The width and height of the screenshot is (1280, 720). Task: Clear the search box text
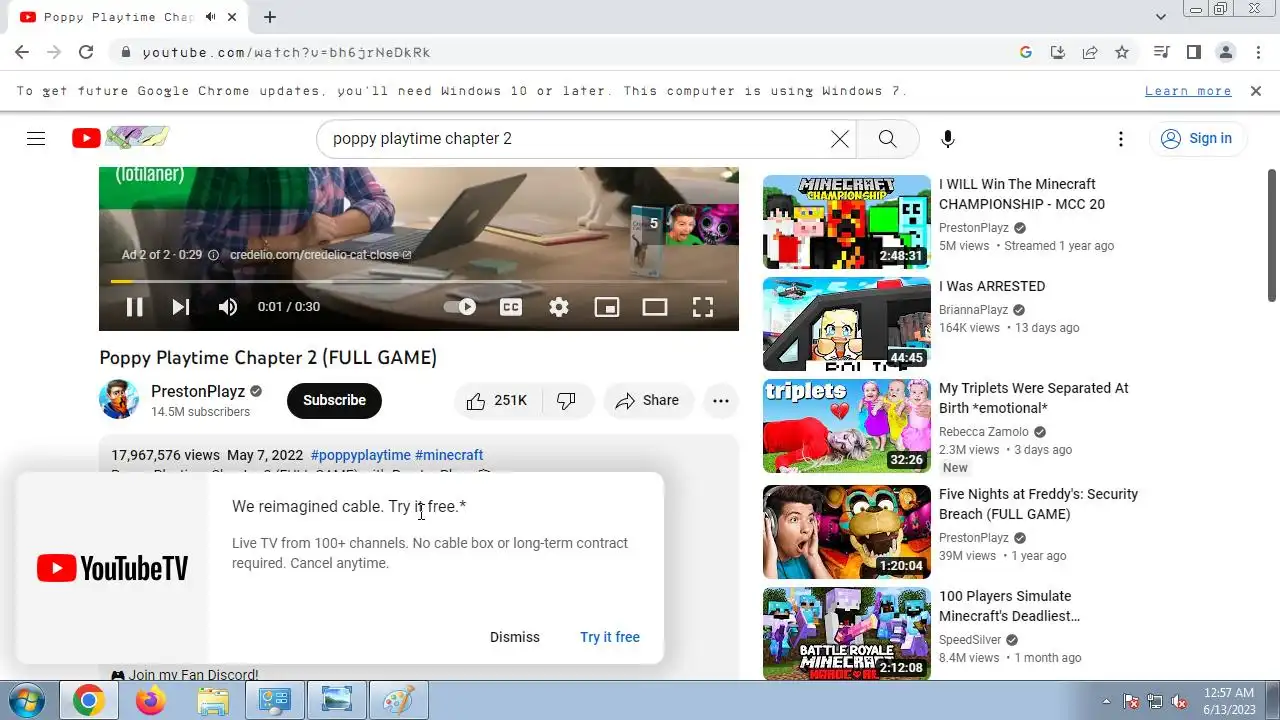click(x=840, y=139)
